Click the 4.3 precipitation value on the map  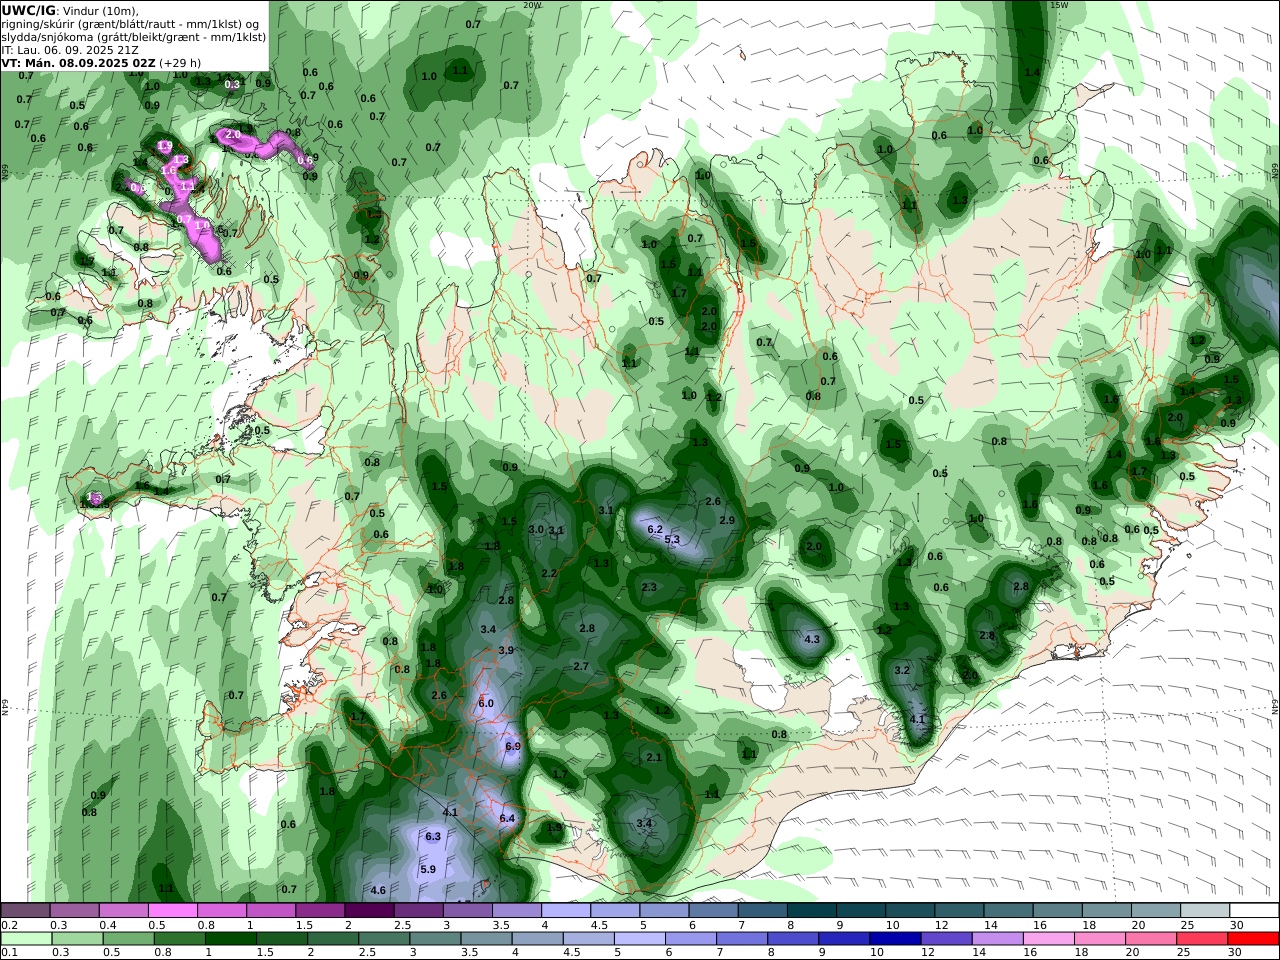(812, 639)
